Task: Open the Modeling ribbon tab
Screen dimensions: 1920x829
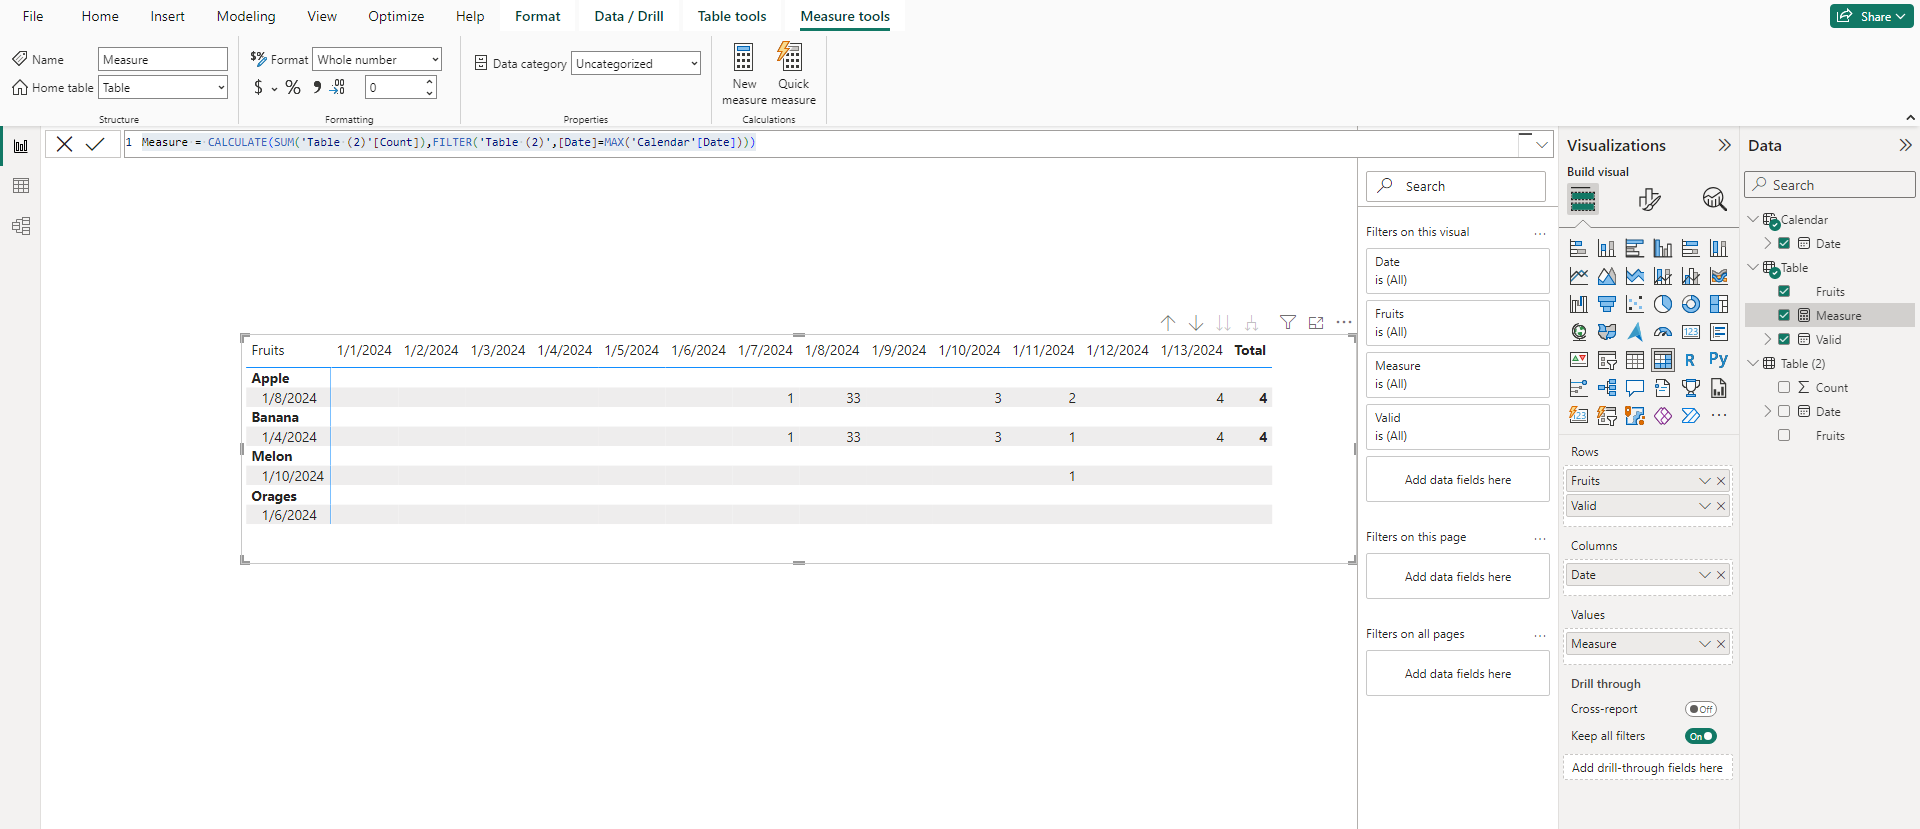Action: [x=246, y=16]
